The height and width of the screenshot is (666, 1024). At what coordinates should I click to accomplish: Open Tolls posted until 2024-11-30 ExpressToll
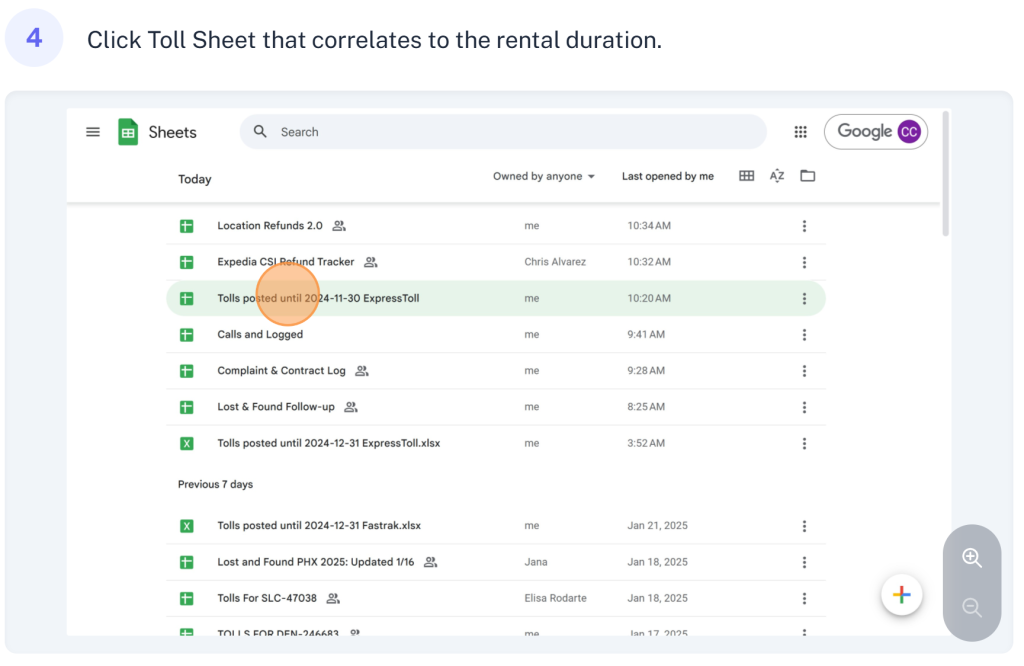(318, 298)
